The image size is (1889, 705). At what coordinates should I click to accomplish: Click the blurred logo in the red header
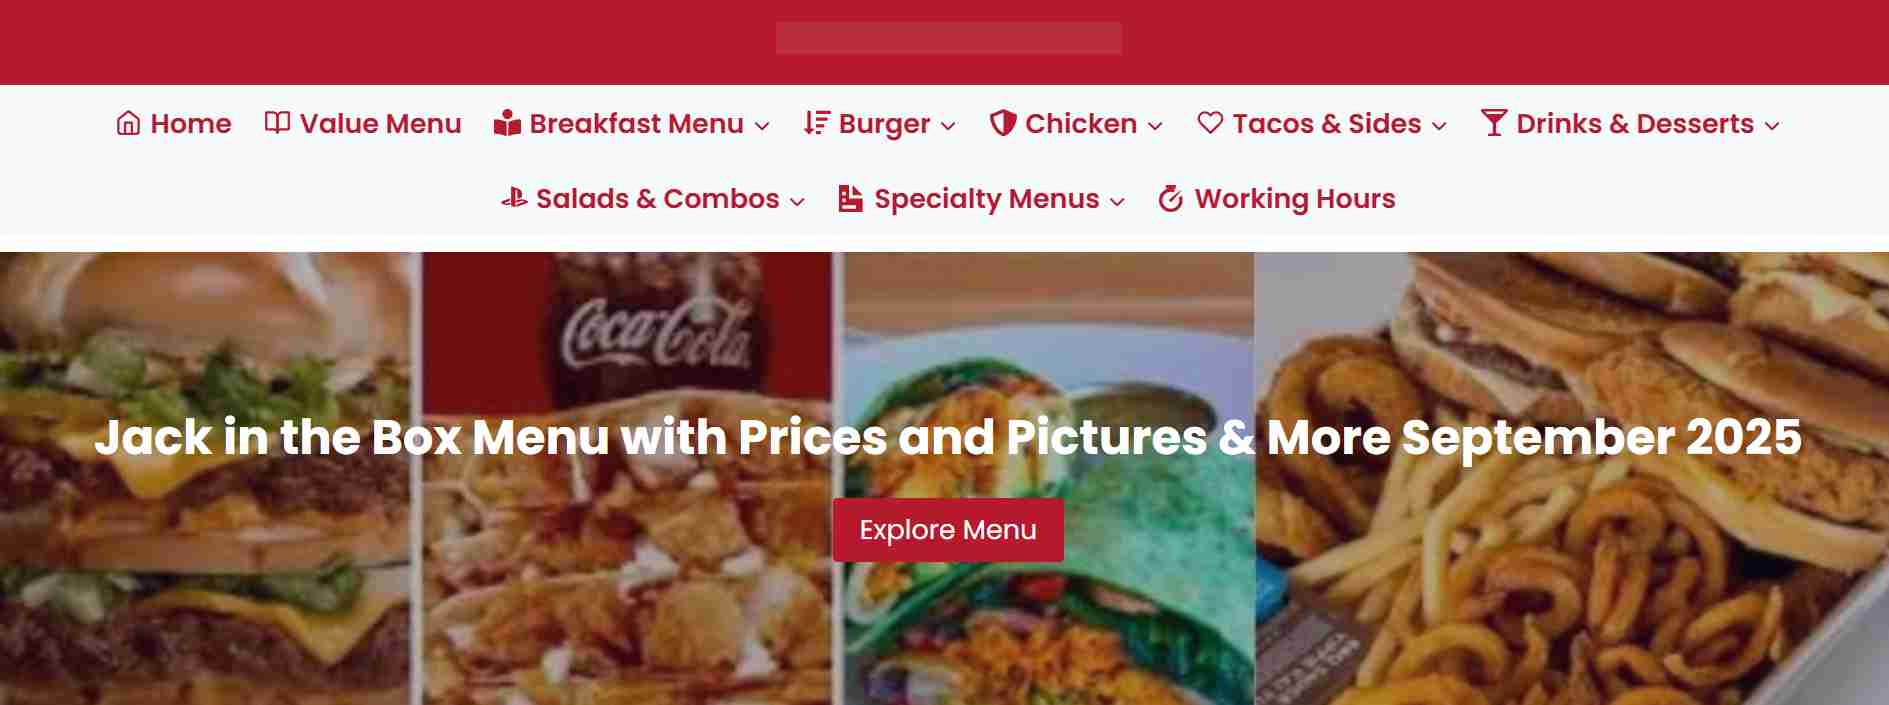[948, 38]
